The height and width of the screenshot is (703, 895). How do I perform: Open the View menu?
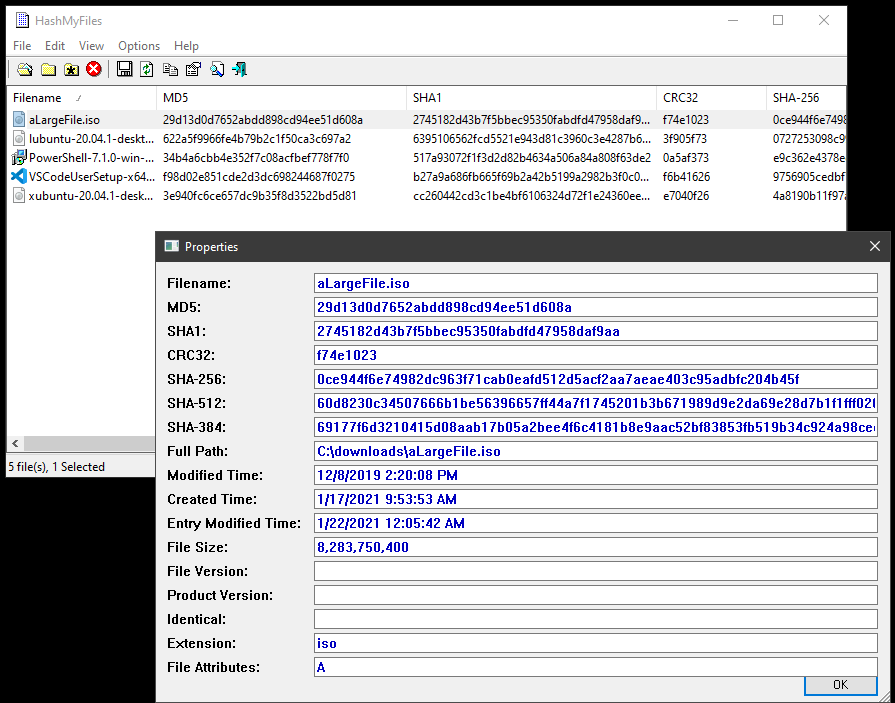click(x=91, y=46)
